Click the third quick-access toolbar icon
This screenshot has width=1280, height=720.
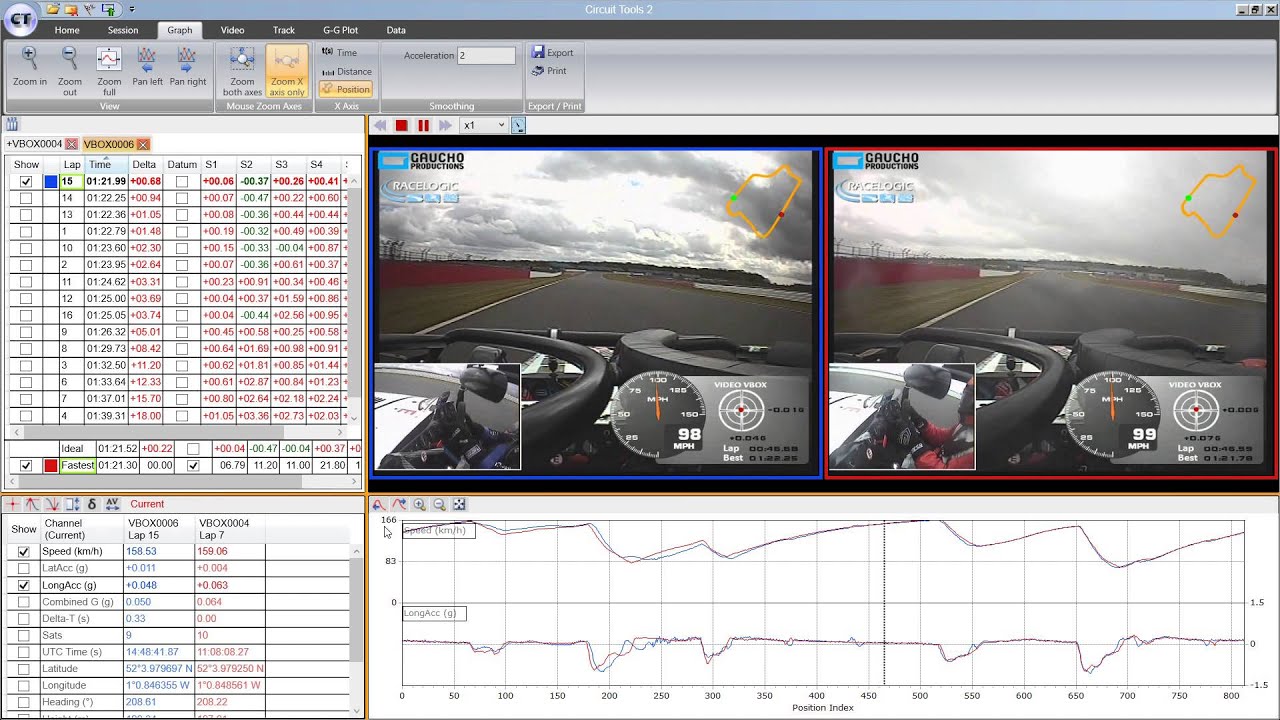click(x=90, y=9)
